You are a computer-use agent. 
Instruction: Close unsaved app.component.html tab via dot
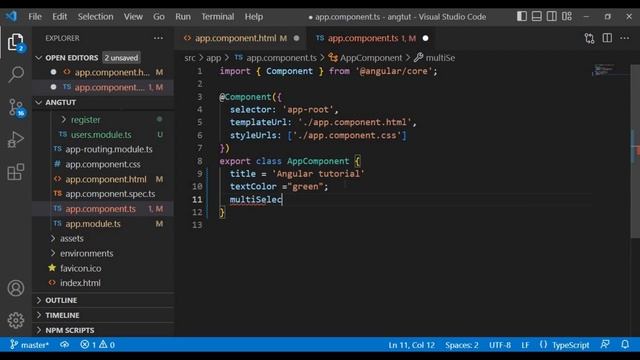pyautogui.click(x=296, y=38)
